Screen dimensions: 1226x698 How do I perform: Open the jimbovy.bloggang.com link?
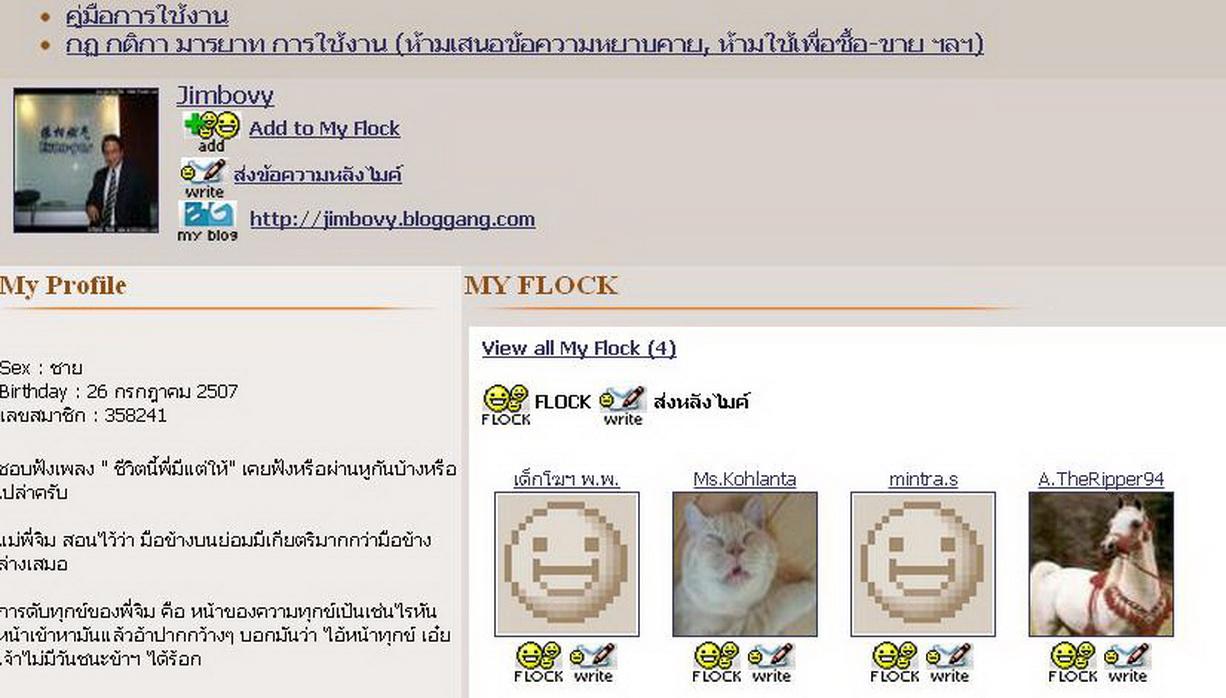pos(392,219)
